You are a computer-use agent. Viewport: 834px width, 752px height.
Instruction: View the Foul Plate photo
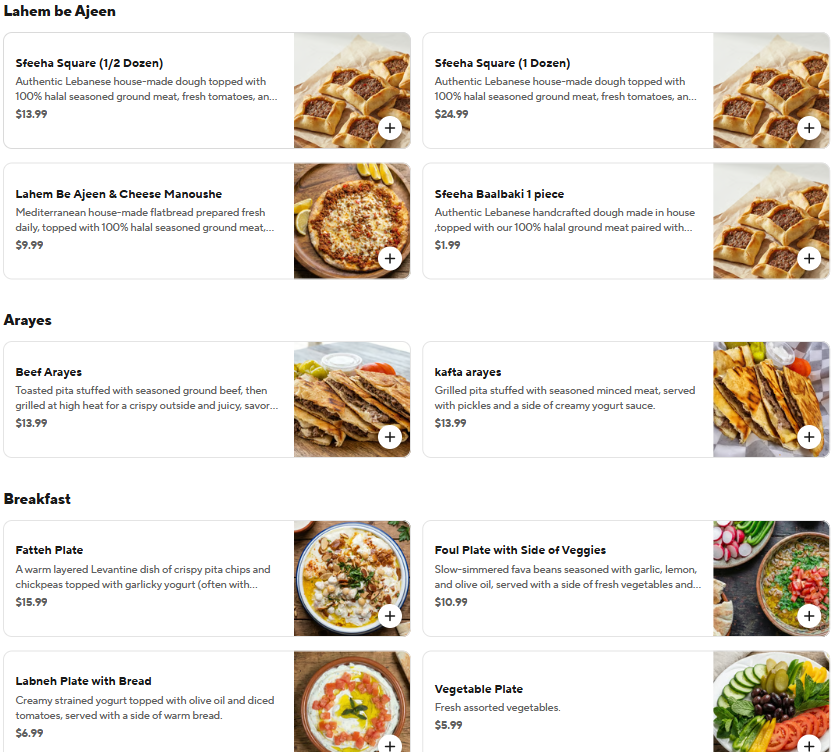click(x=771, y=578)
